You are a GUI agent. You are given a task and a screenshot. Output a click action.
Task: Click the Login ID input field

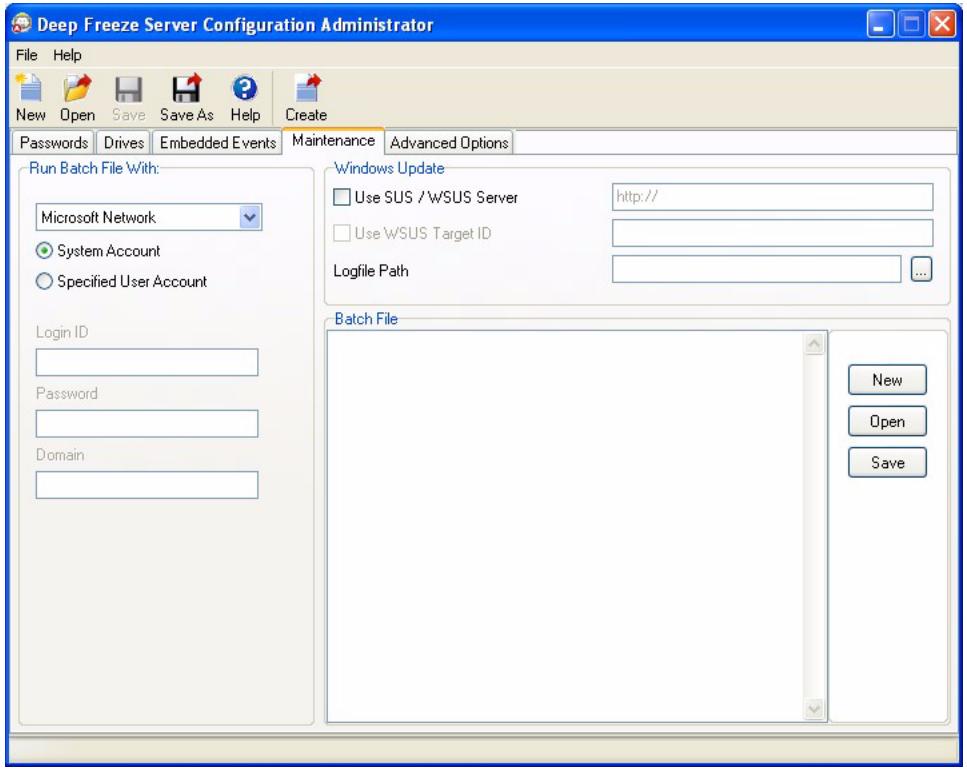[x=147, y=362]
